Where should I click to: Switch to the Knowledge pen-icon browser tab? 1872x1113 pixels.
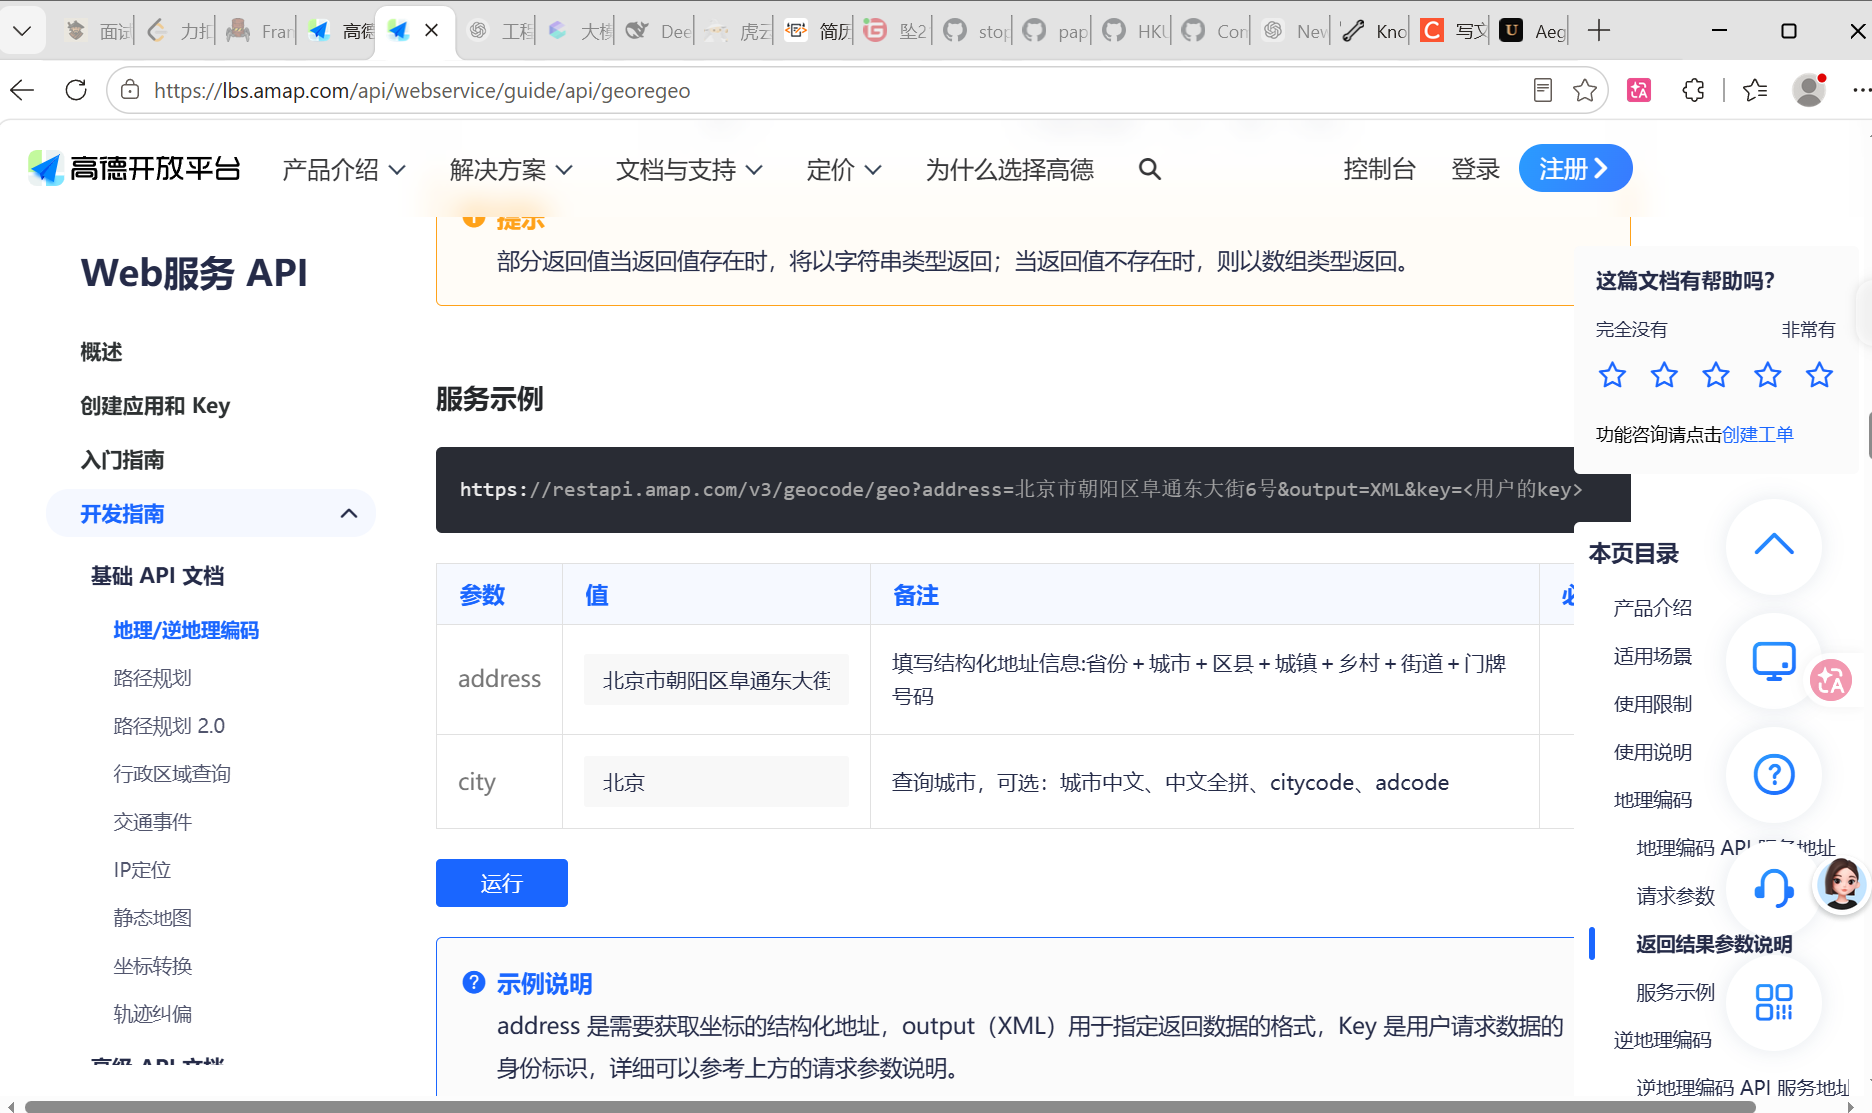pyautogui.click(x=1374, y=31)
